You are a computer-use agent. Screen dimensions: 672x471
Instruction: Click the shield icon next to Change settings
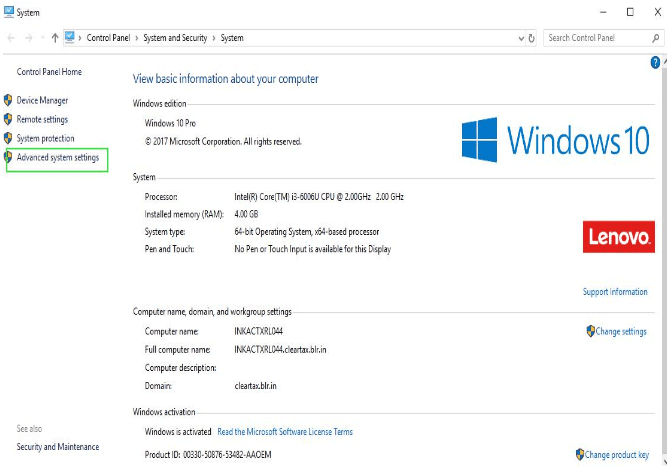click(x=591, y=331)
